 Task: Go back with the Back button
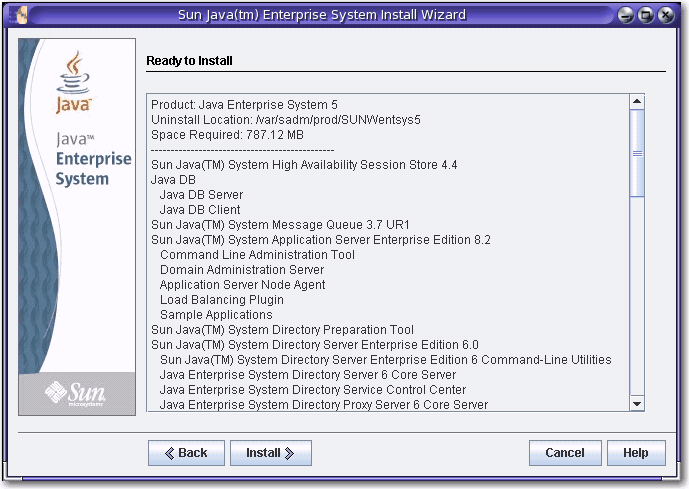186,453
